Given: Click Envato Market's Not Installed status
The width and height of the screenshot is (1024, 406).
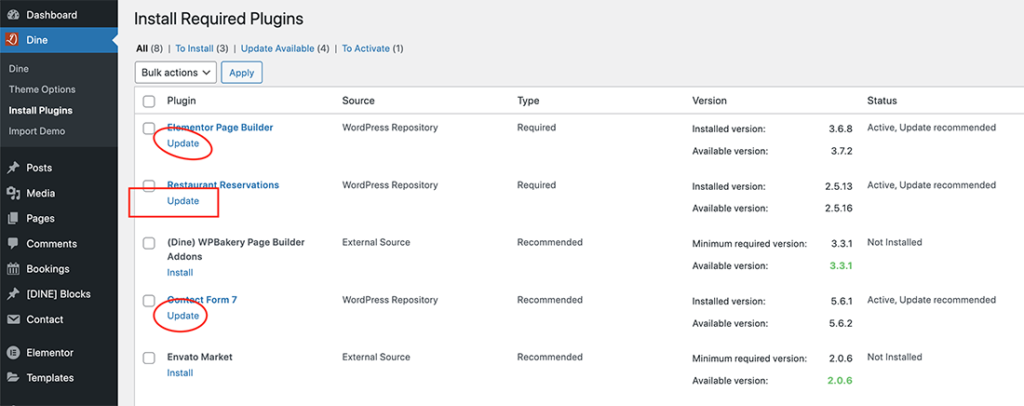Looking at the screenshot, I should click(895, 357).
